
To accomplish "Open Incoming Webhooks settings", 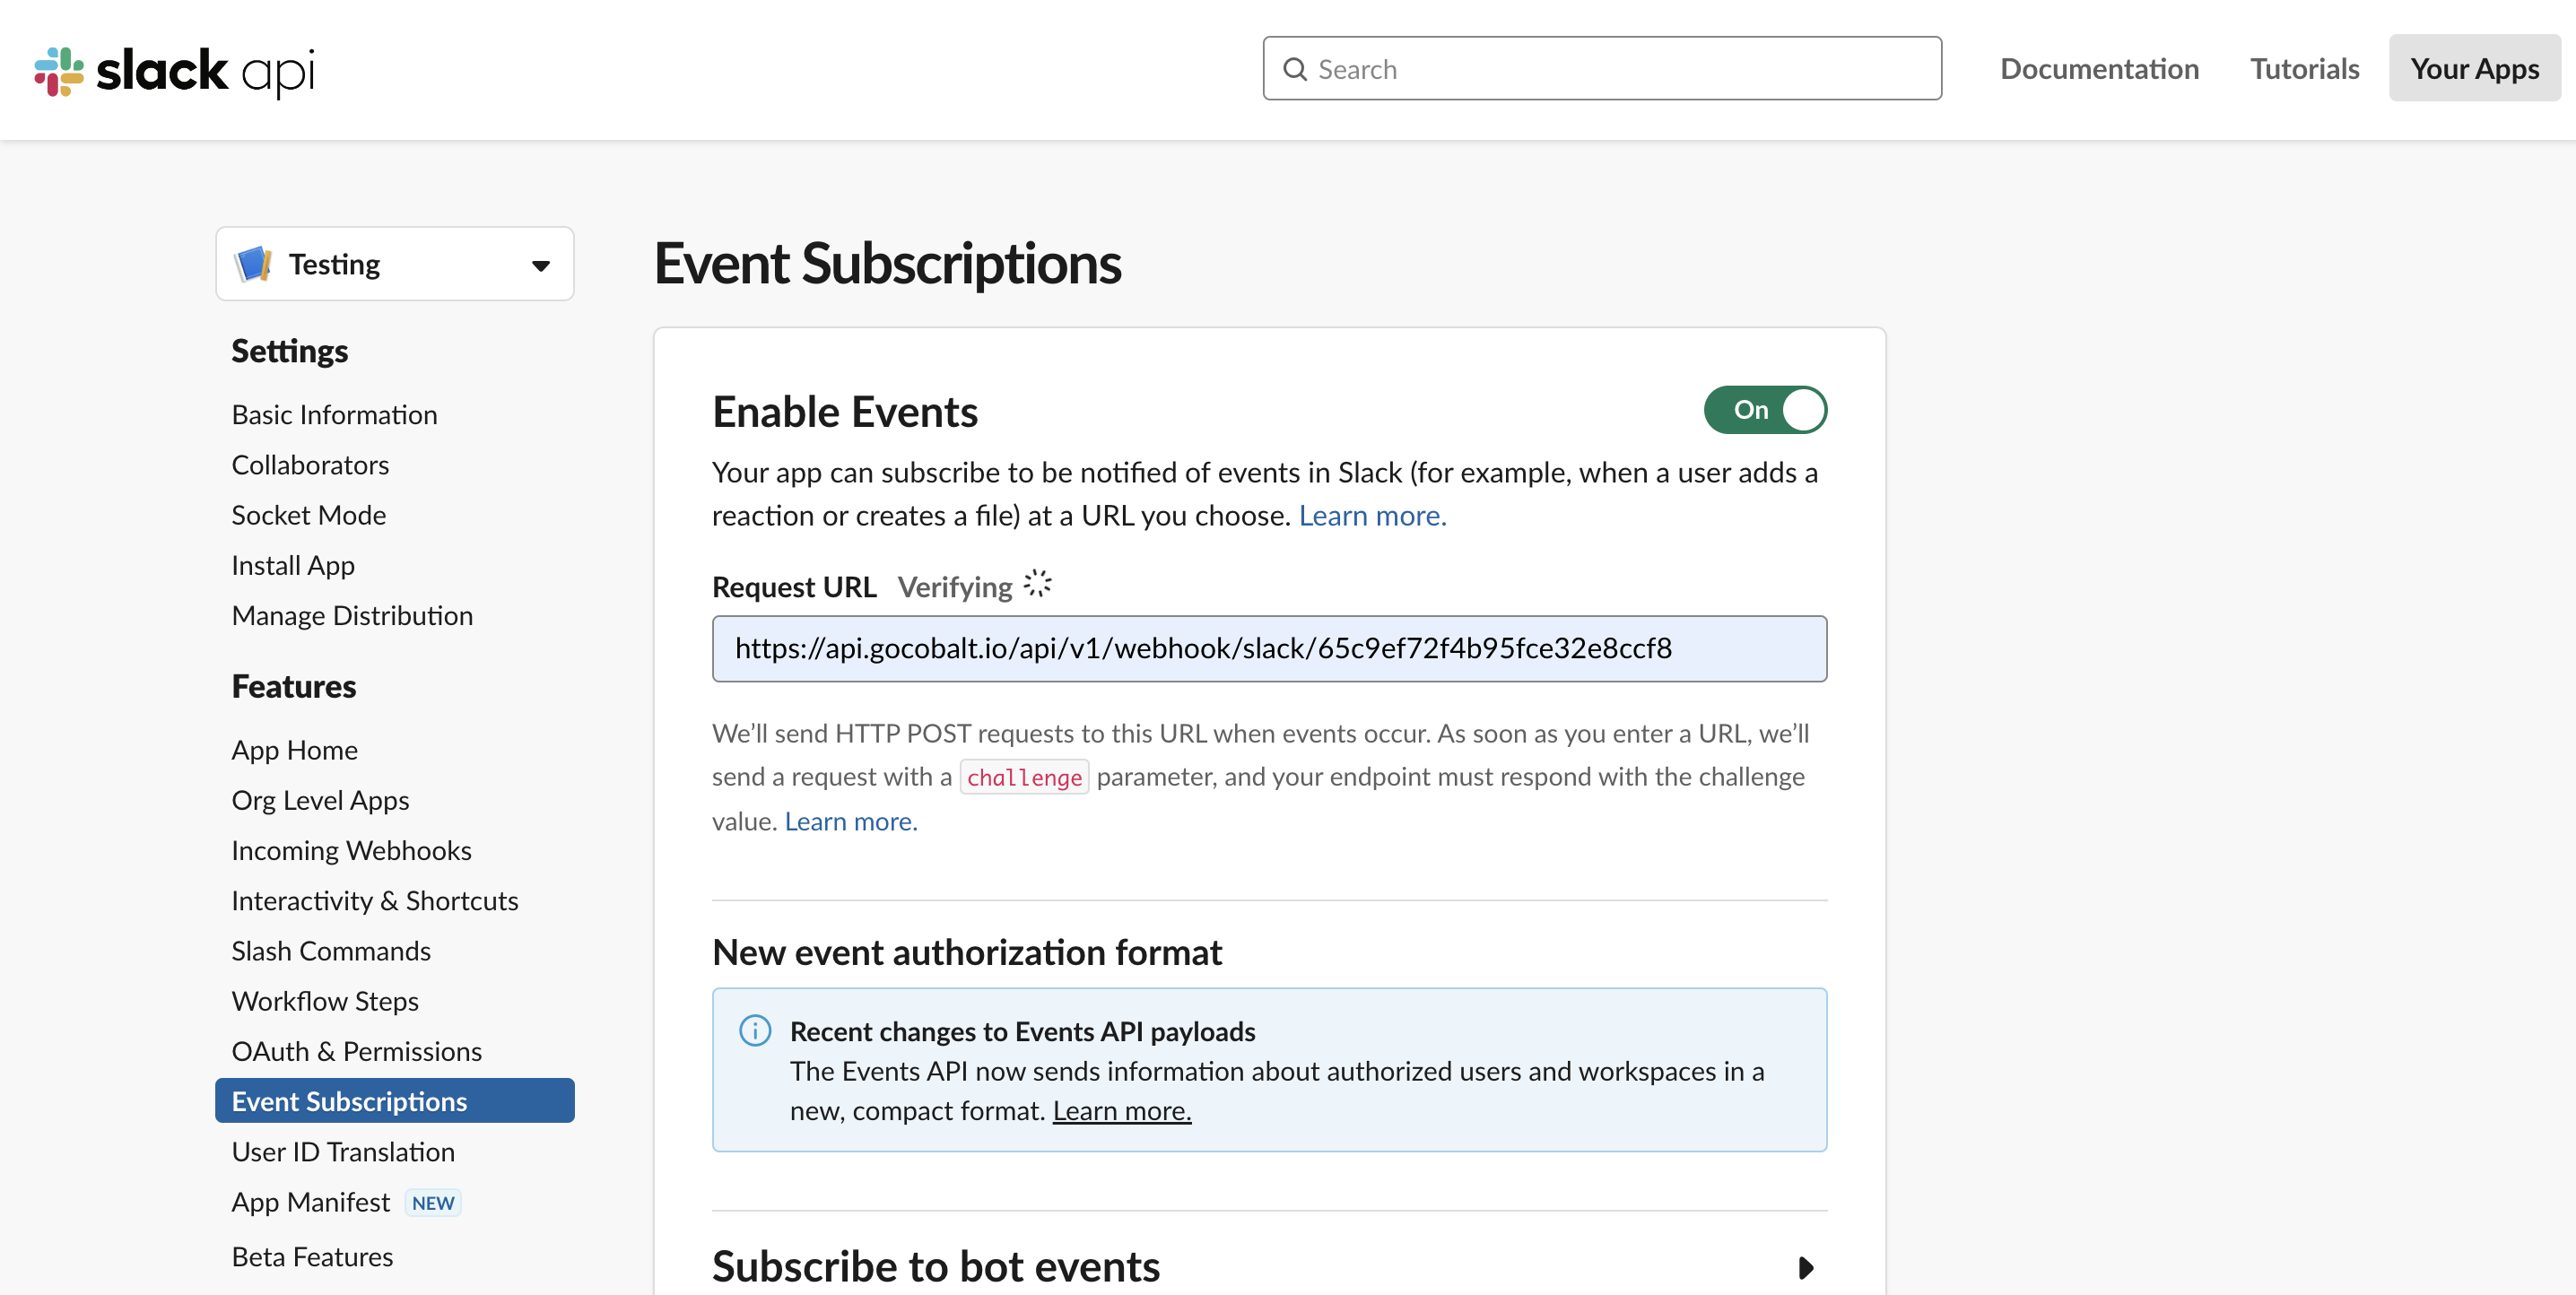I will click(351, 849).
